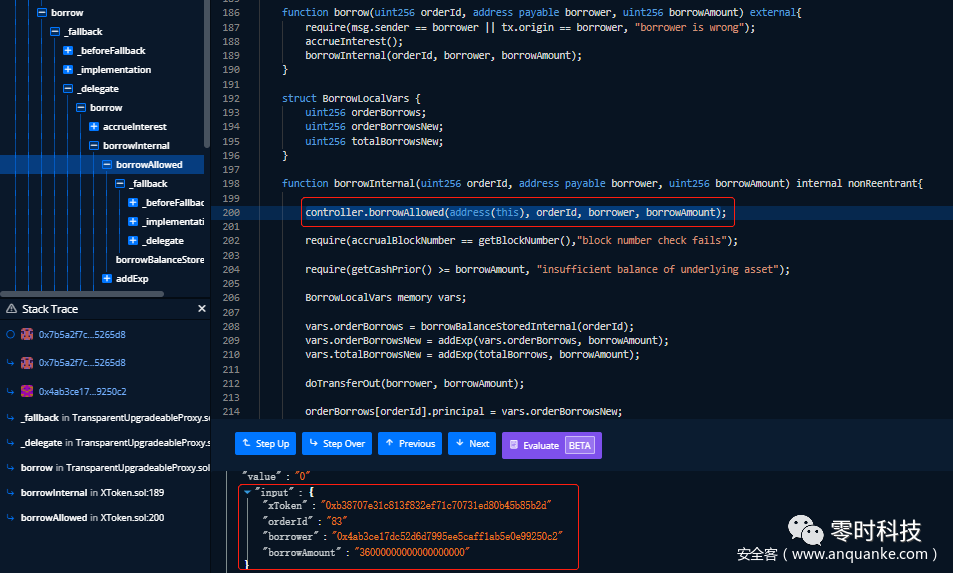Open the Evaluate BETA feature

point(551,445)
